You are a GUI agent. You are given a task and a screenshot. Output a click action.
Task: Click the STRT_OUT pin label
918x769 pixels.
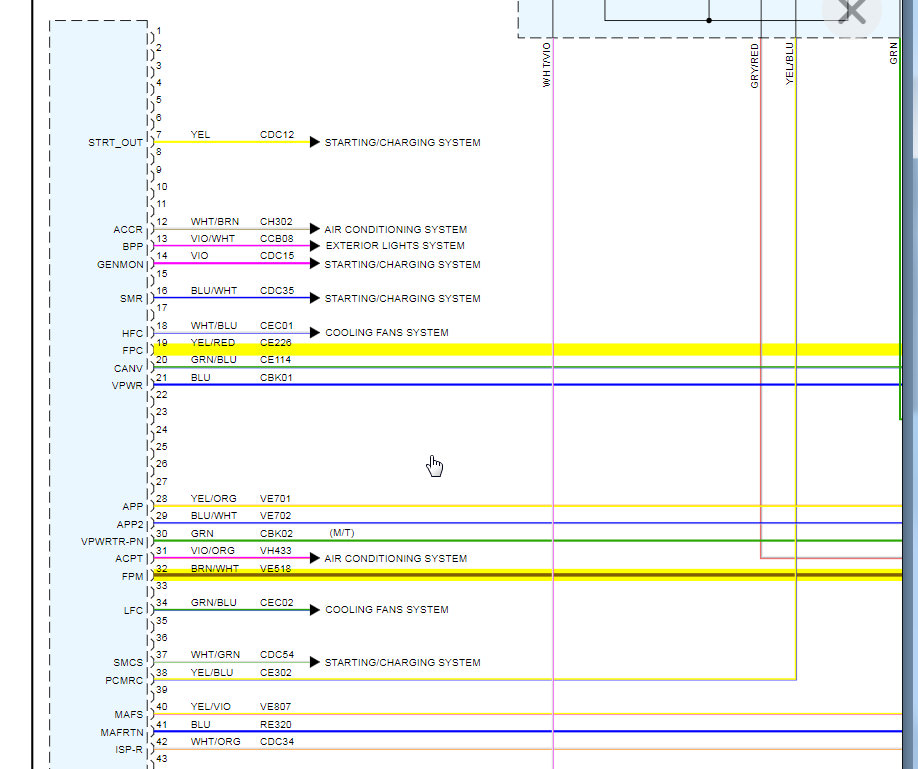(115, 142)
